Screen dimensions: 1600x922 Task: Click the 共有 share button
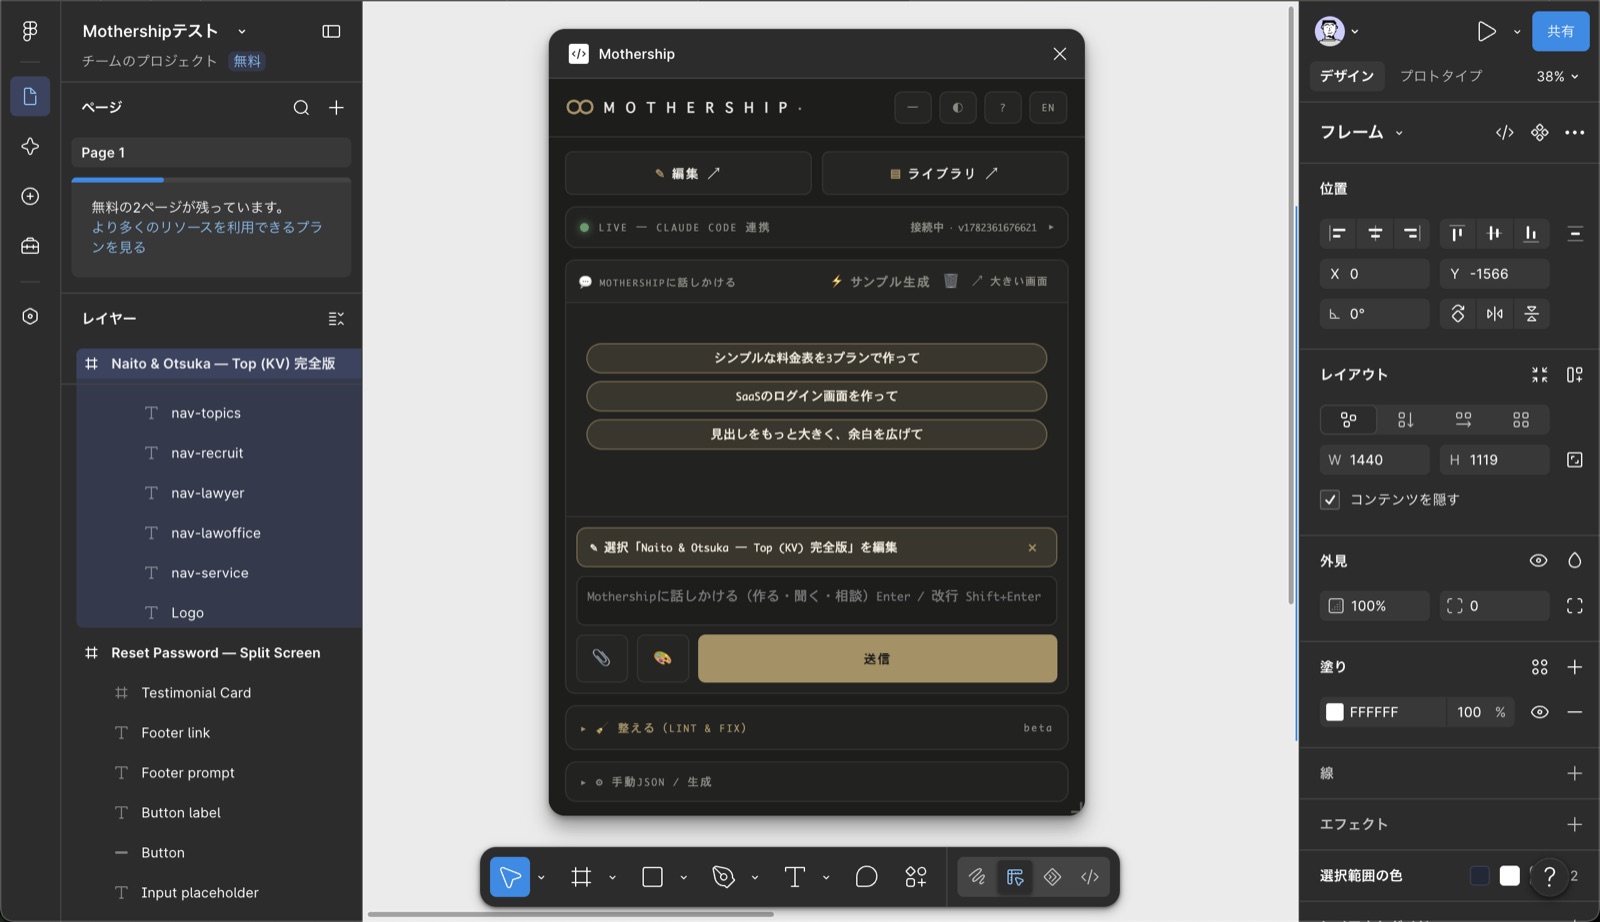pyautogui.click(x=1561, y=31)
